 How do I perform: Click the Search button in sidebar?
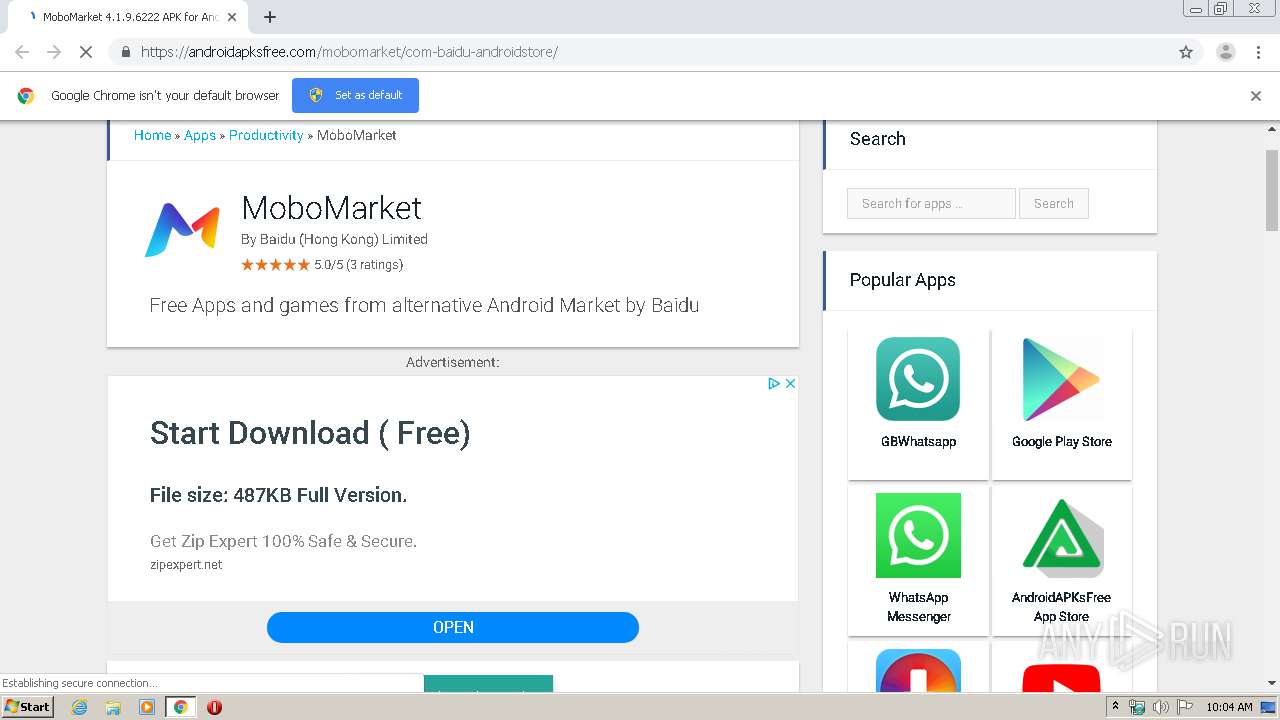tap(1054, 203)
